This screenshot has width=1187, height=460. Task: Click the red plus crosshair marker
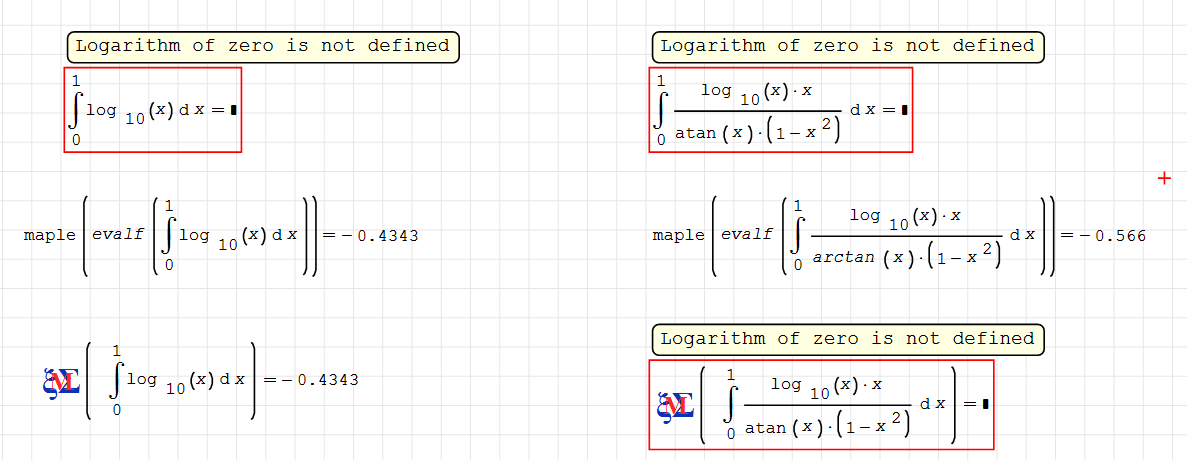click(1163, 178)
